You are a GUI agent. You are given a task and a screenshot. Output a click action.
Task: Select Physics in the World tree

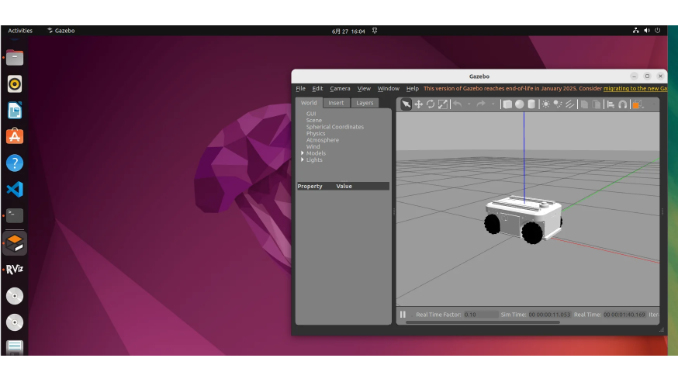pos(316,133)
